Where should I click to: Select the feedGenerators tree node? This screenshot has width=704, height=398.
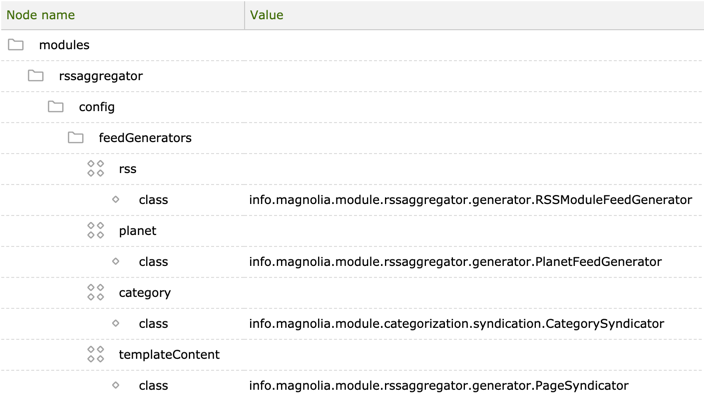(x=145, y=138)
